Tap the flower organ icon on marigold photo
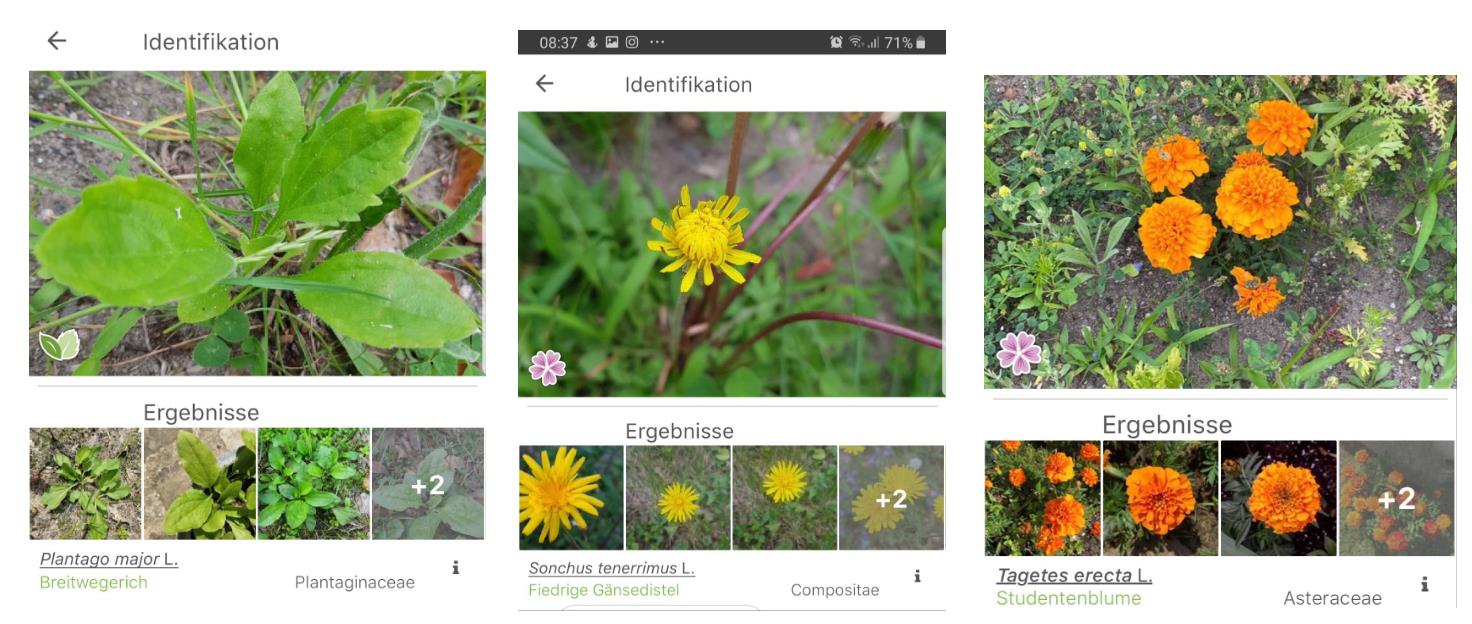This screenshot has width=1472, height=624. (x=1019, y=353)
